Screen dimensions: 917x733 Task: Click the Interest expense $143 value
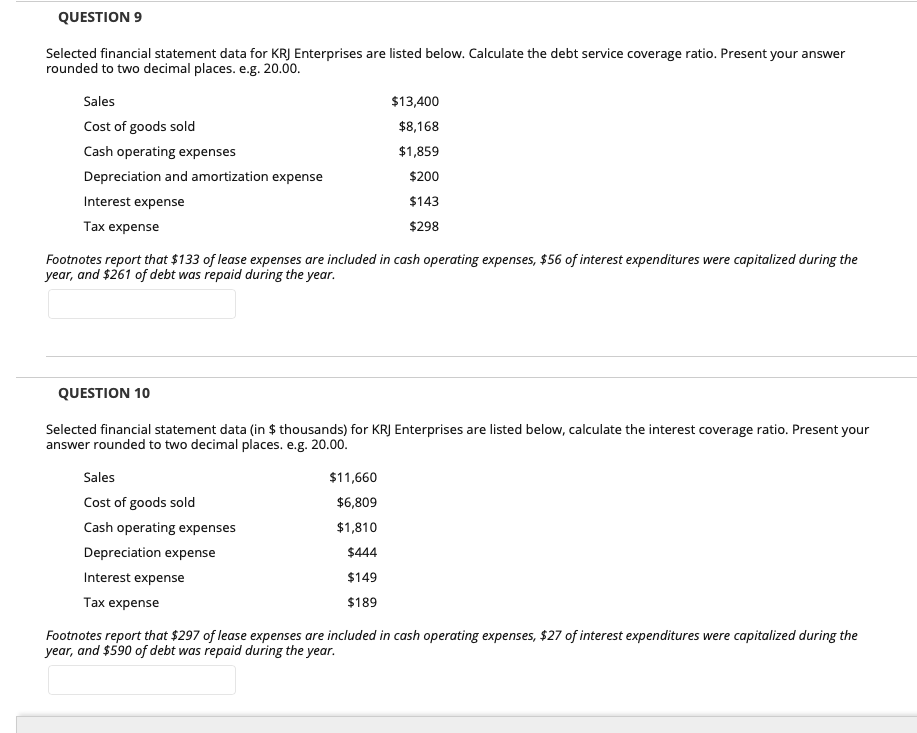(423, 201)
